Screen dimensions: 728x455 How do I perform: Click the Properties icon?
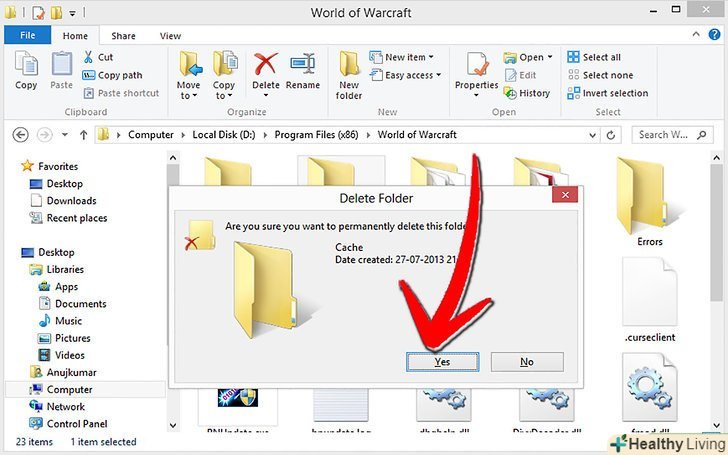coord(477,65)
